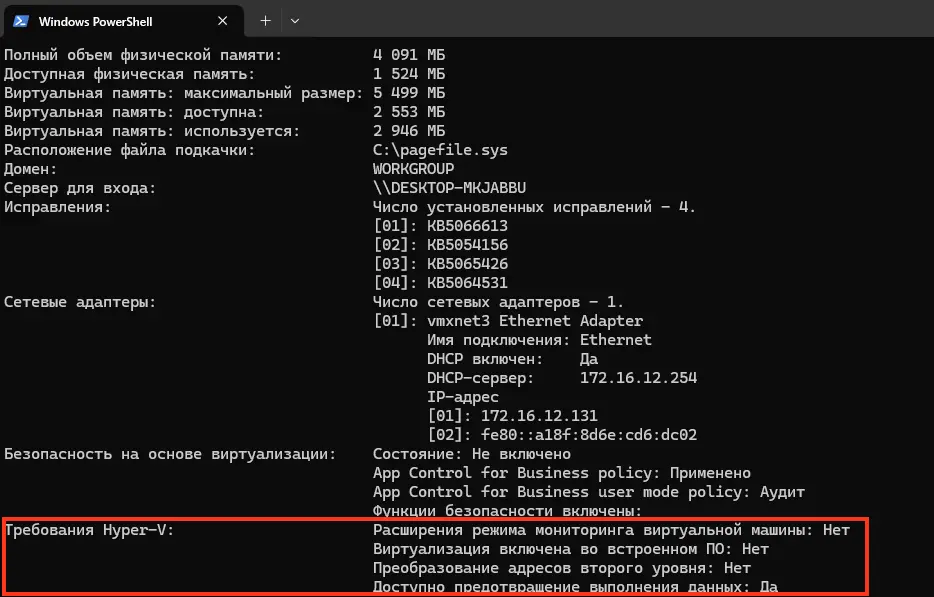This screenshot has height=597, width=934.
Task: Select the Windows PowerShell tab title
Action: pos(95,21)
